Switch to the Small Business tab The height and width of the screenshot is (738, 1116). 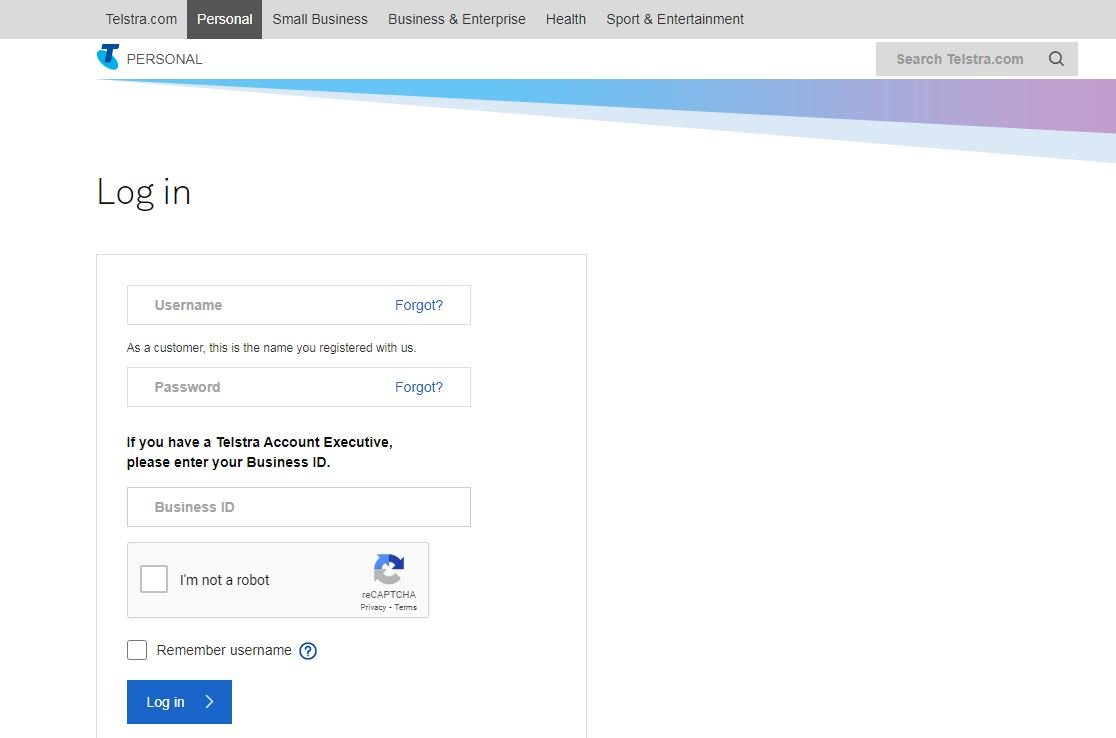(320, 19)
